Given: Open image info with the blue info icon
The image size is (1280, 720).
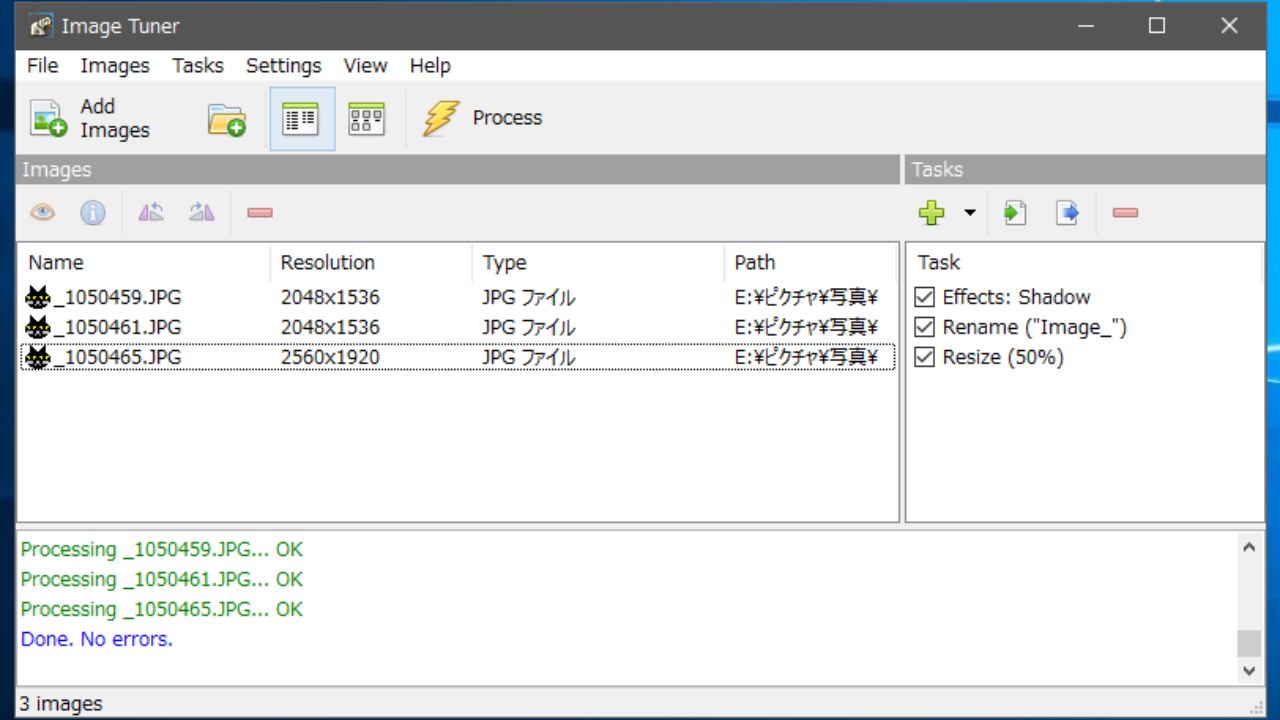Looking at the screenshot, I should (93, 212).
